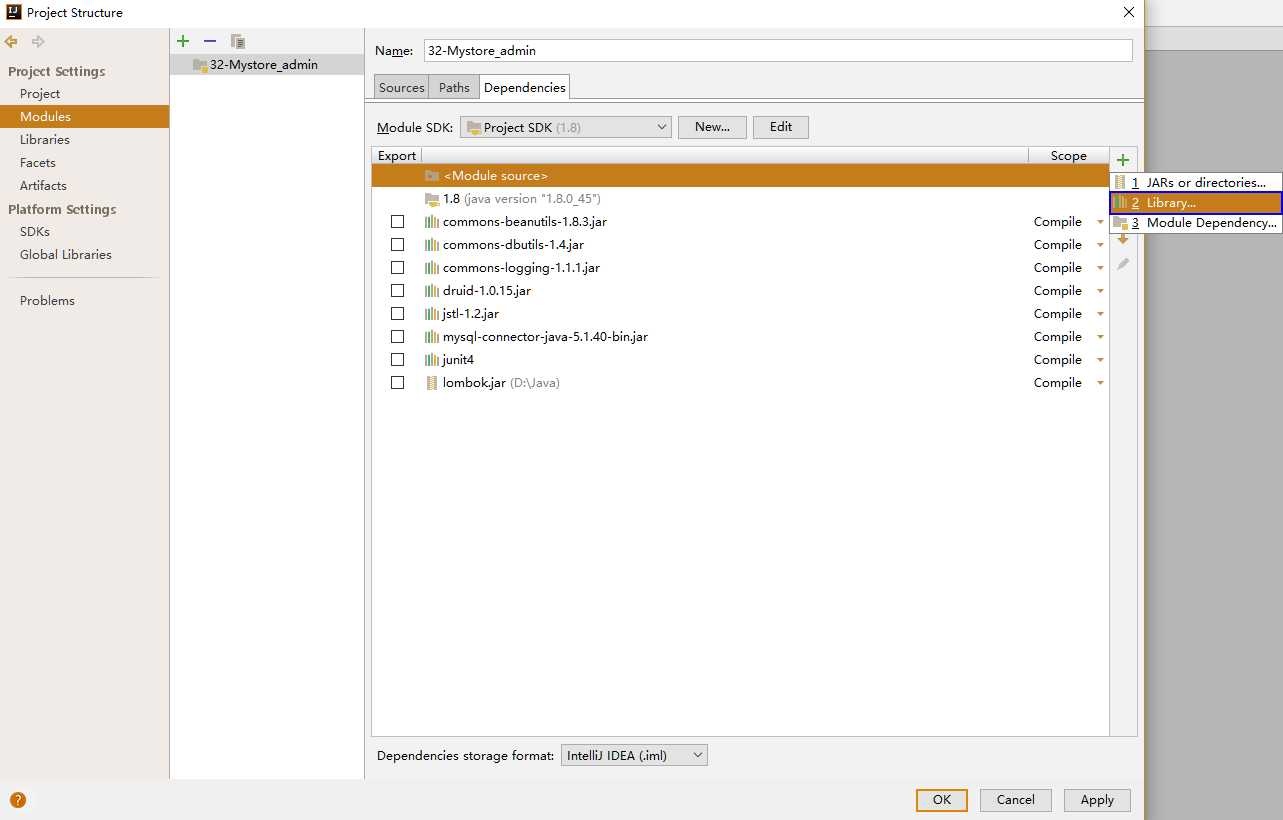1283x820 pixels.
Task: Select Modules in the sidebar
Action: 84,117
